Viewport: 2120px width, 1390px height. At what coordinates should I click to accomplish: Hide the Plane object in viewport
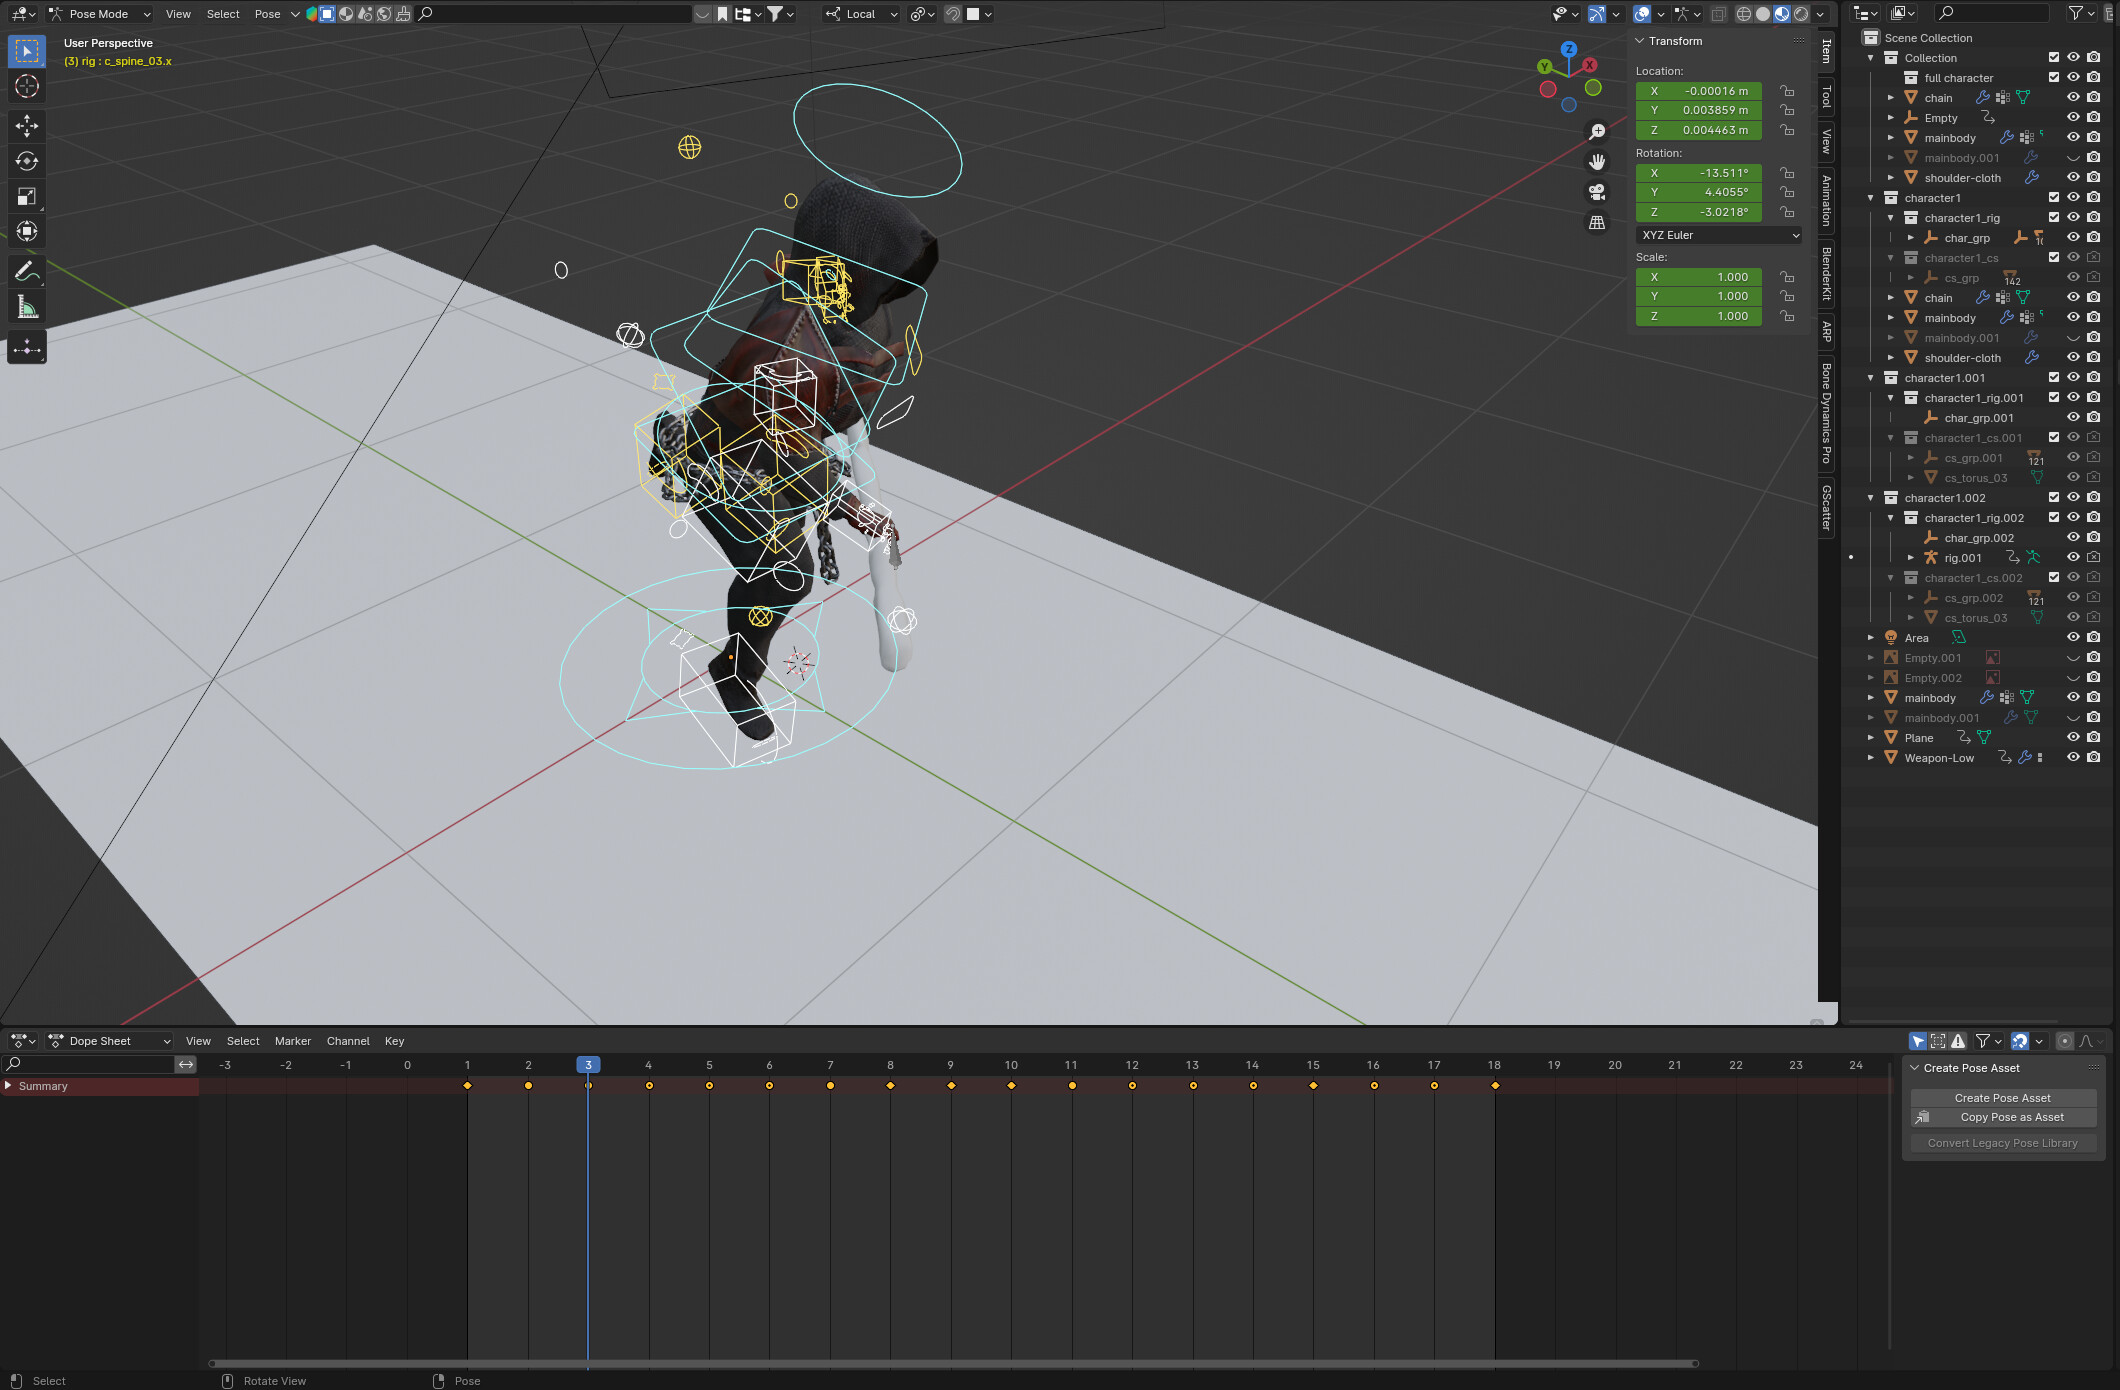[2073, 738]
